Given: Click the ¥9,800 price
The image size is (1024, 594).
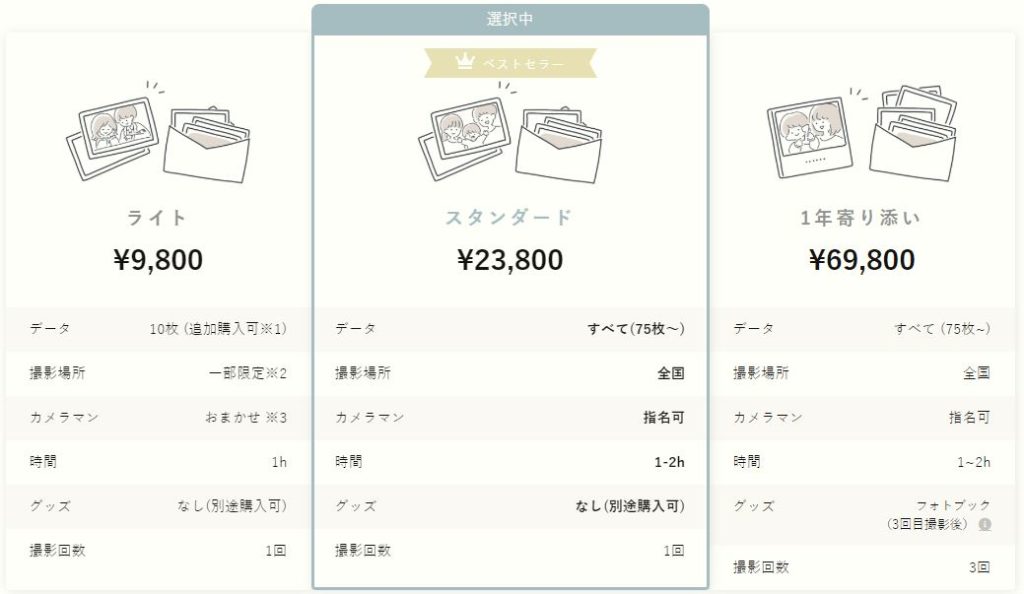Looking at the screenshot, I should tap(158, 260).
